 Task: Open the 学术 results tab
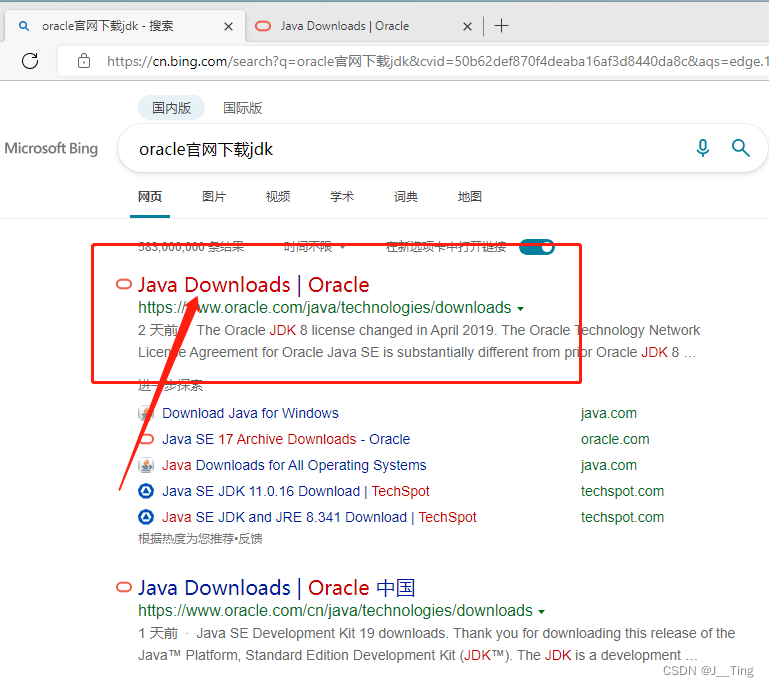(342, 197)
